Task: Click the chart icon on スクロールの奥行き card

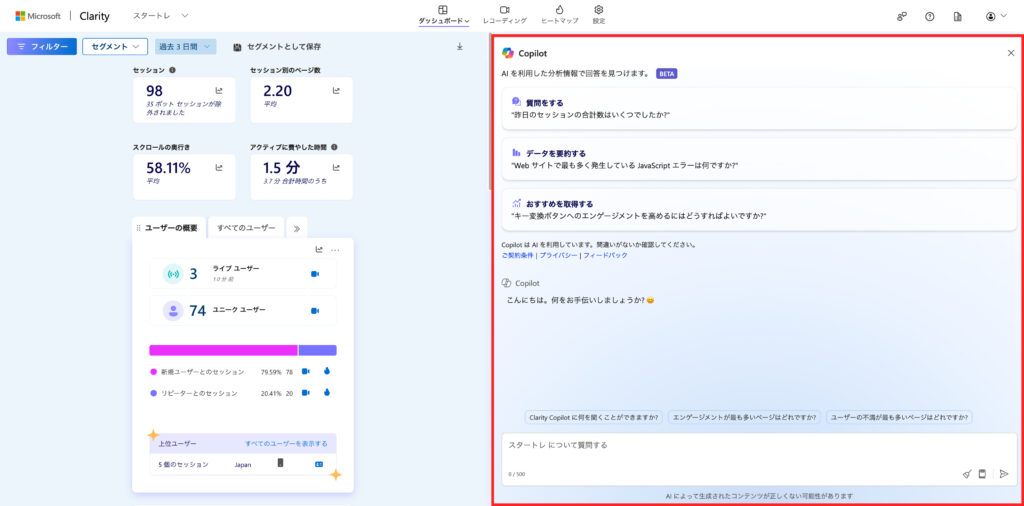Action: point(219,168)
